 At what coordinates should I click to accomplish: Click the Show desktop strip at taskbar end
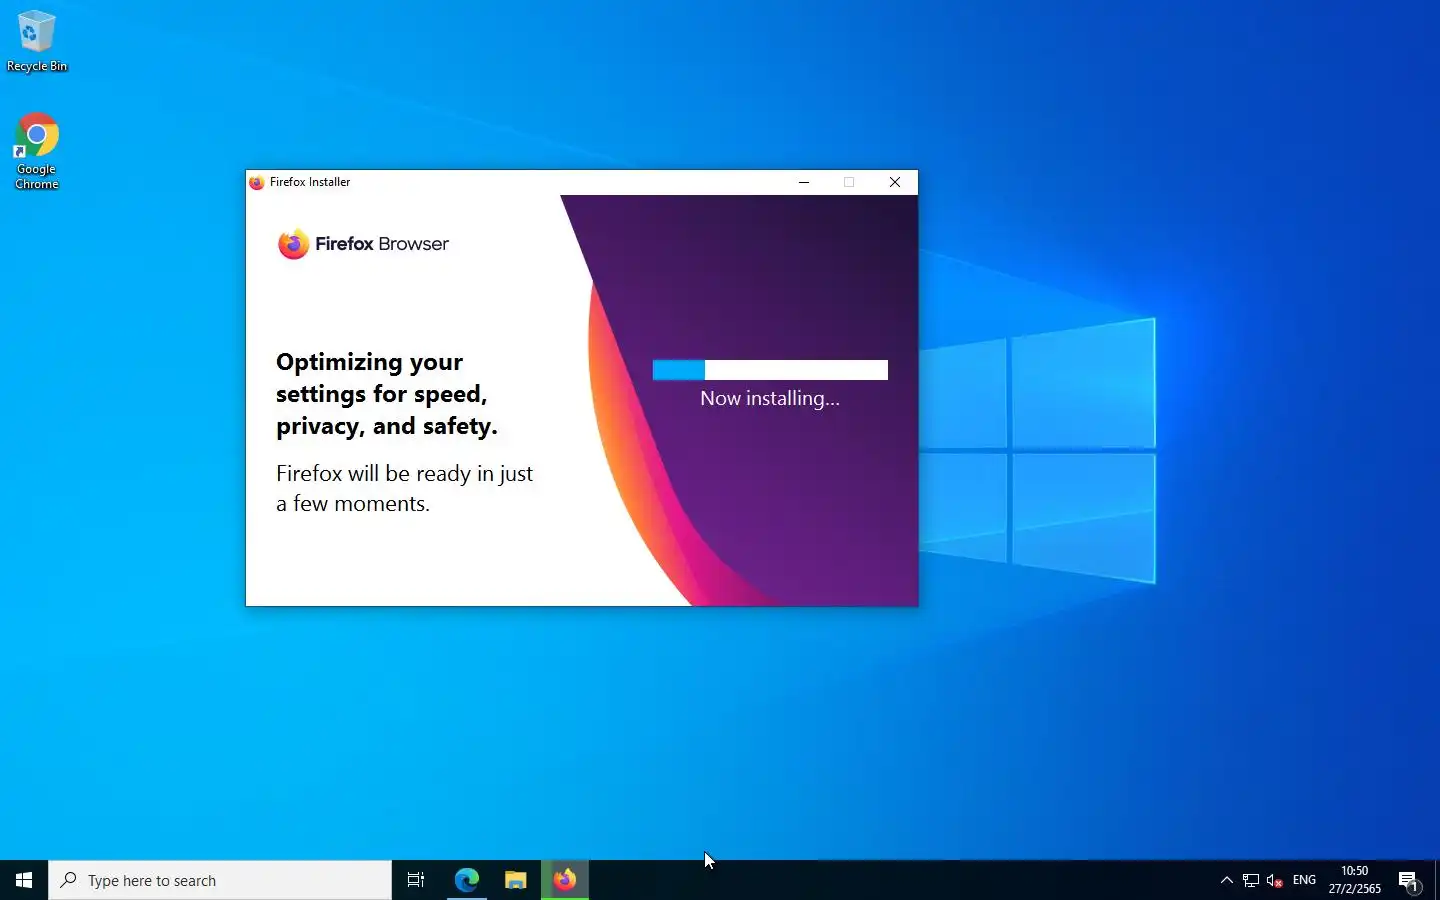pos(1437,880)
